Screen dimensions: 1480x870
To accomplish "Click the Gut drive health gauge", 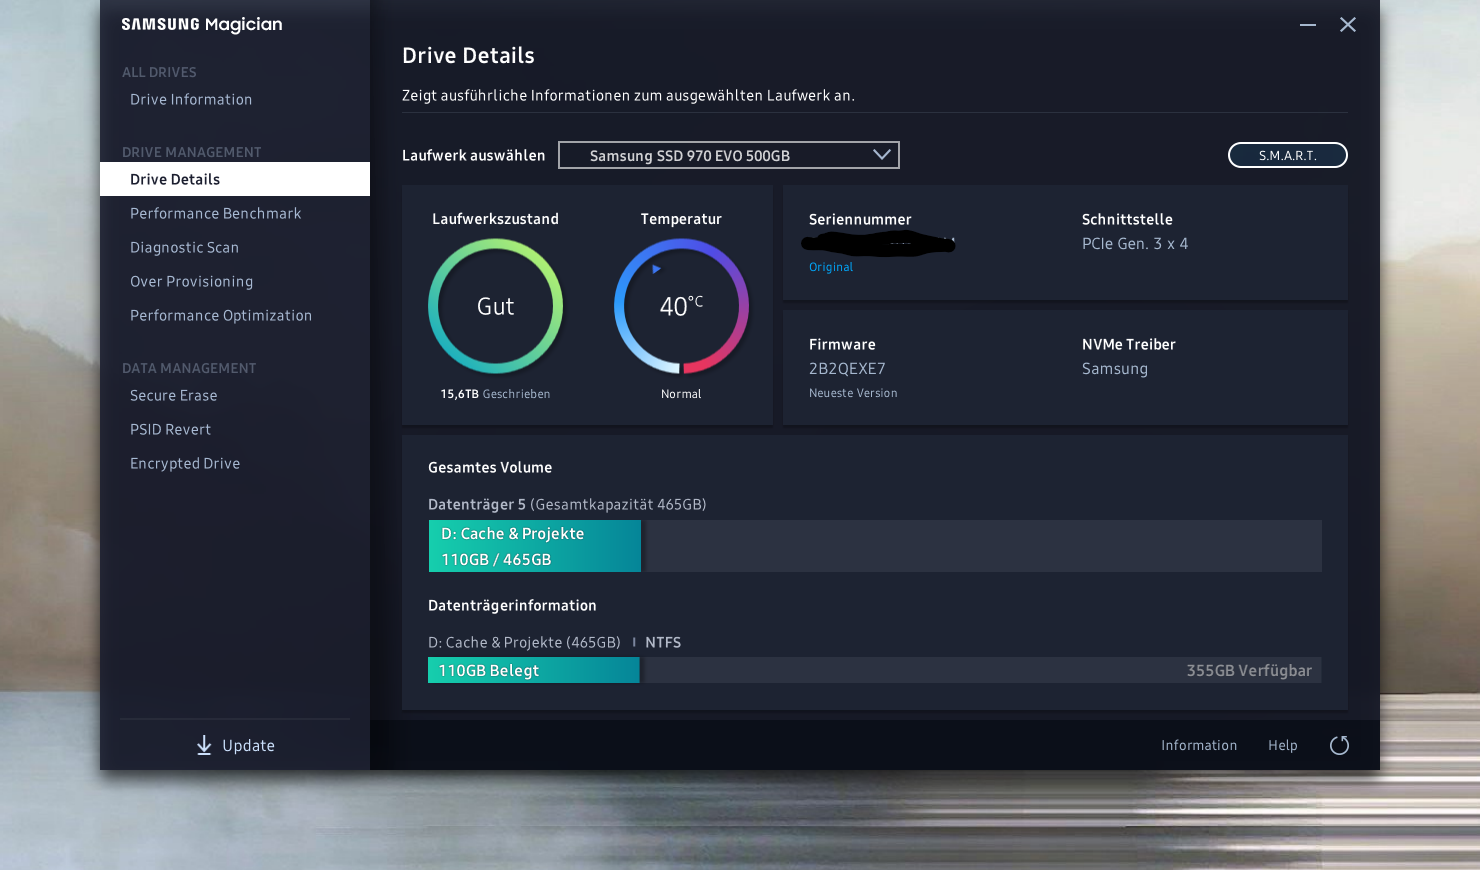I will pos(495,306).
